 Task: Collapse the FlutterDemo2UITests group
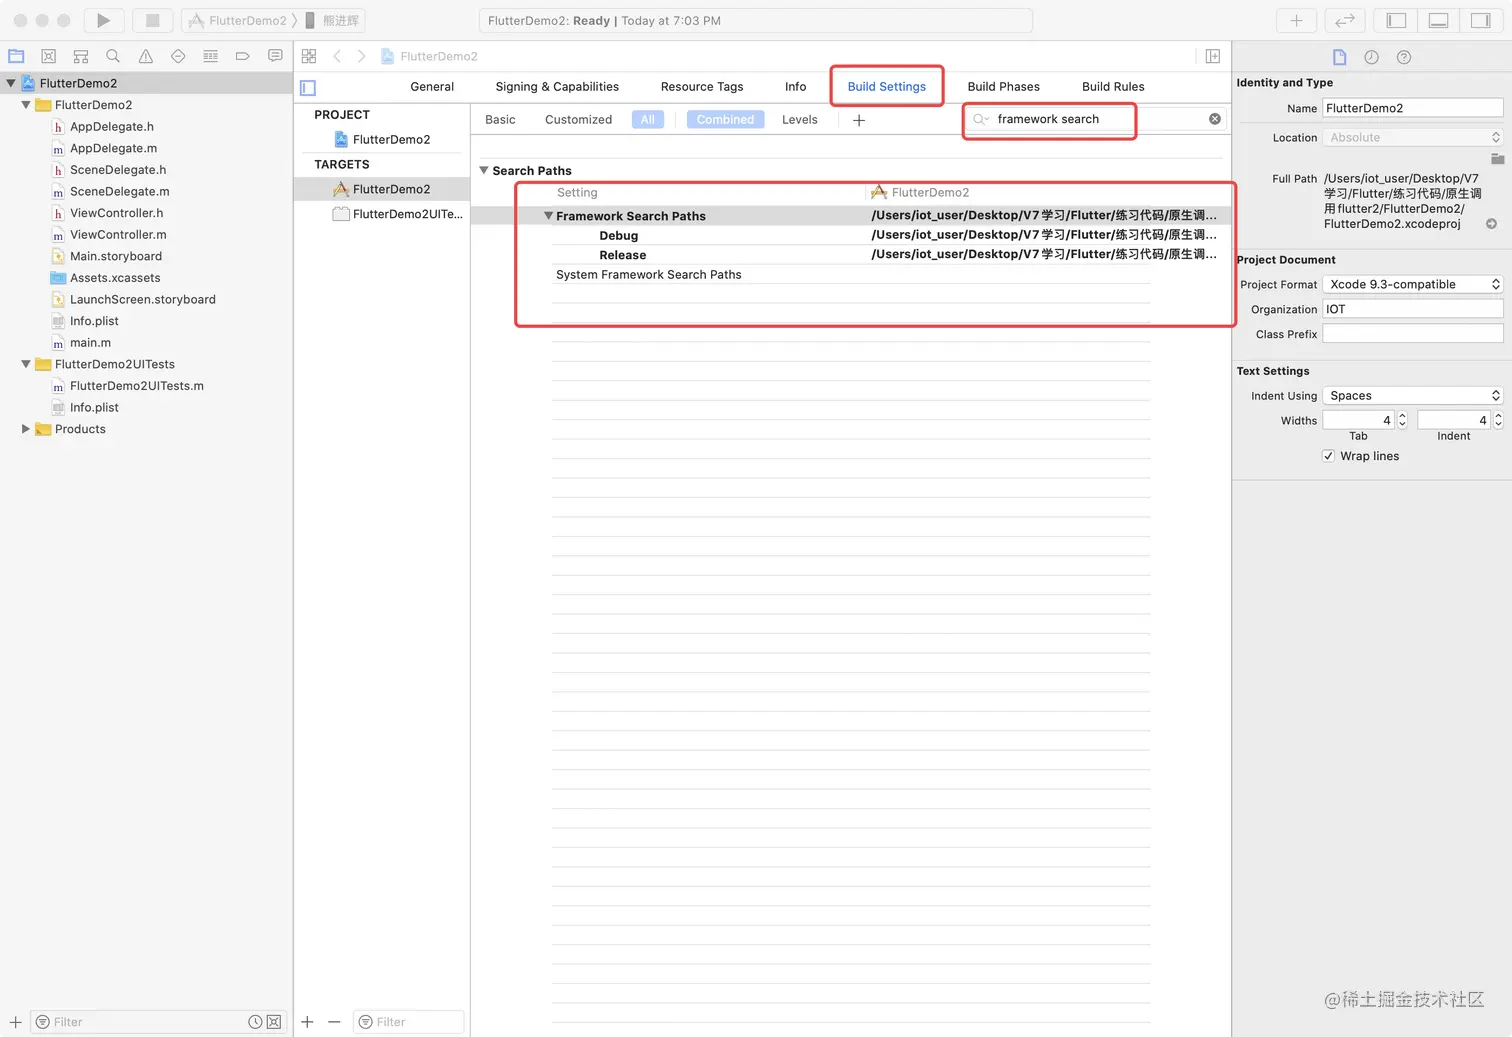pyautogui.click(x=26, y=364)
